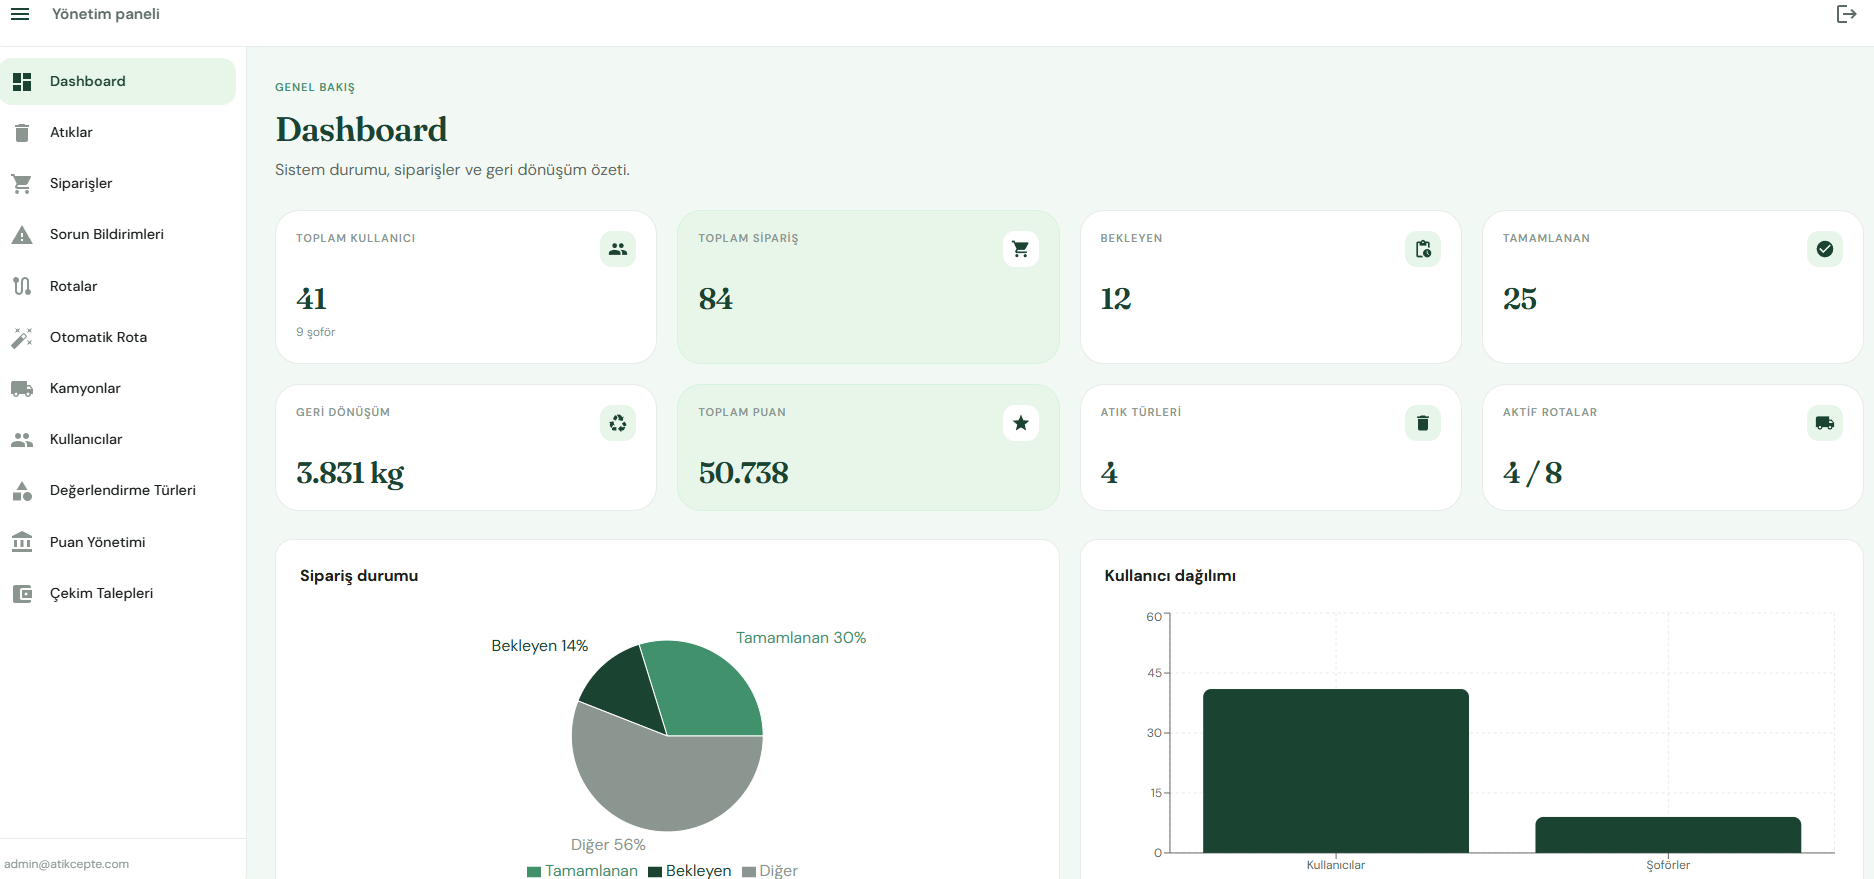Navigate to Çekim Talepleri
The height and width of the screenshot is (879, 1874).
coord(118,593)
